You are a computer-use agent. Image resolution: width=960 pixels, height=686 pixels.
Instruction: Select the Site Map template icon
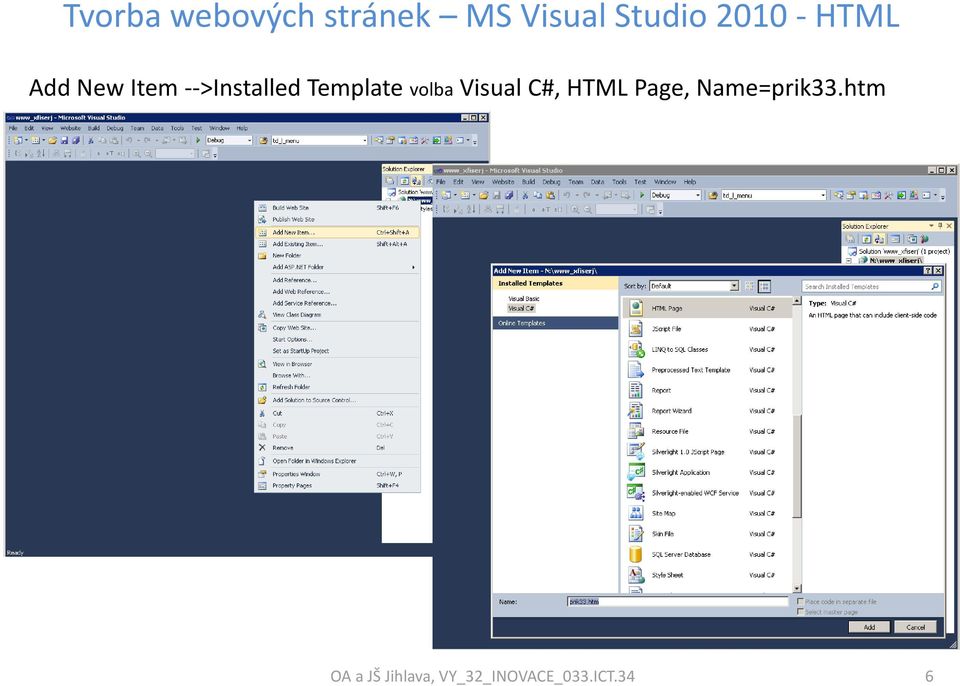point(636,513)
